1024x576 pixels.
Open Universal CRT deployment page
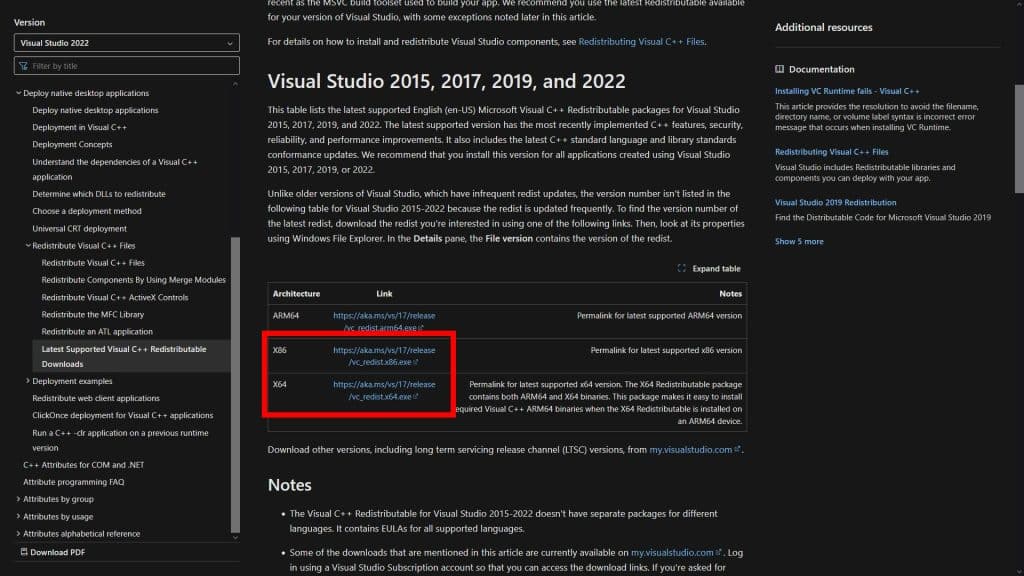[x=80, y=229]
